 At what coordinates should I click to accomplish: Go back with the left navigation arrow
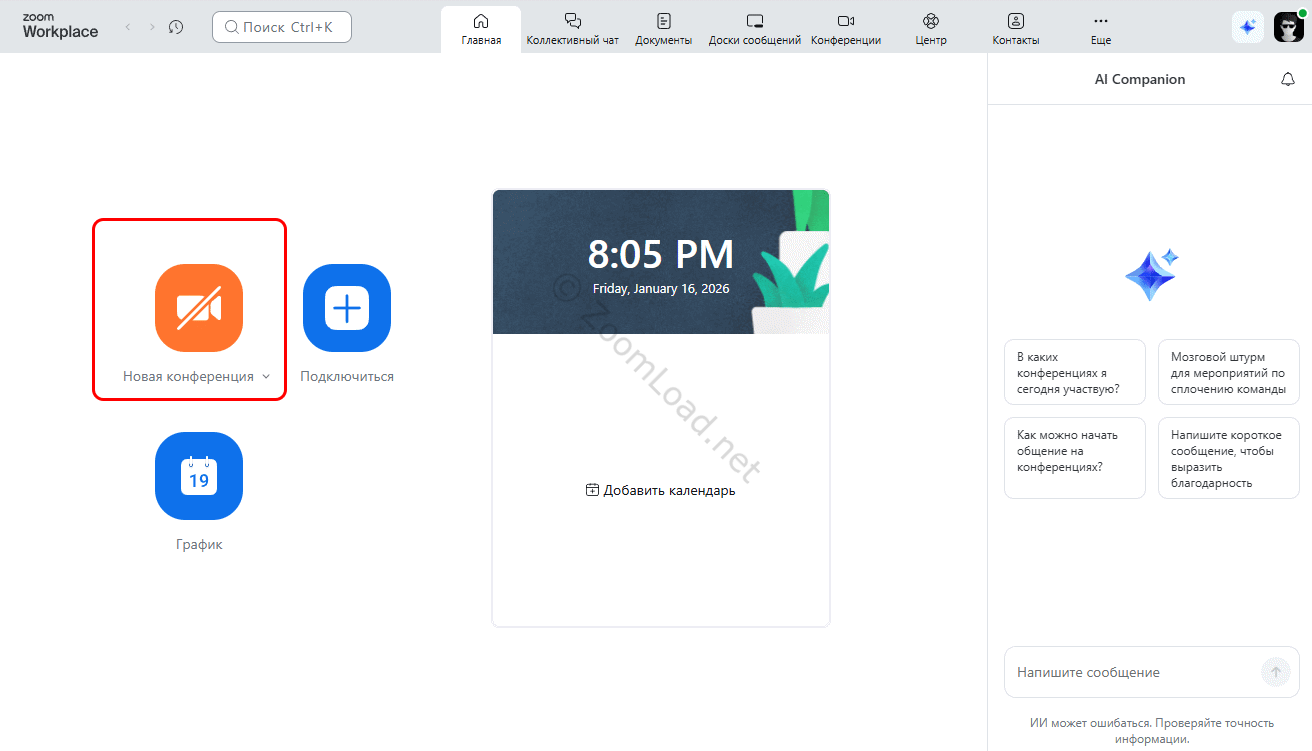128,27
